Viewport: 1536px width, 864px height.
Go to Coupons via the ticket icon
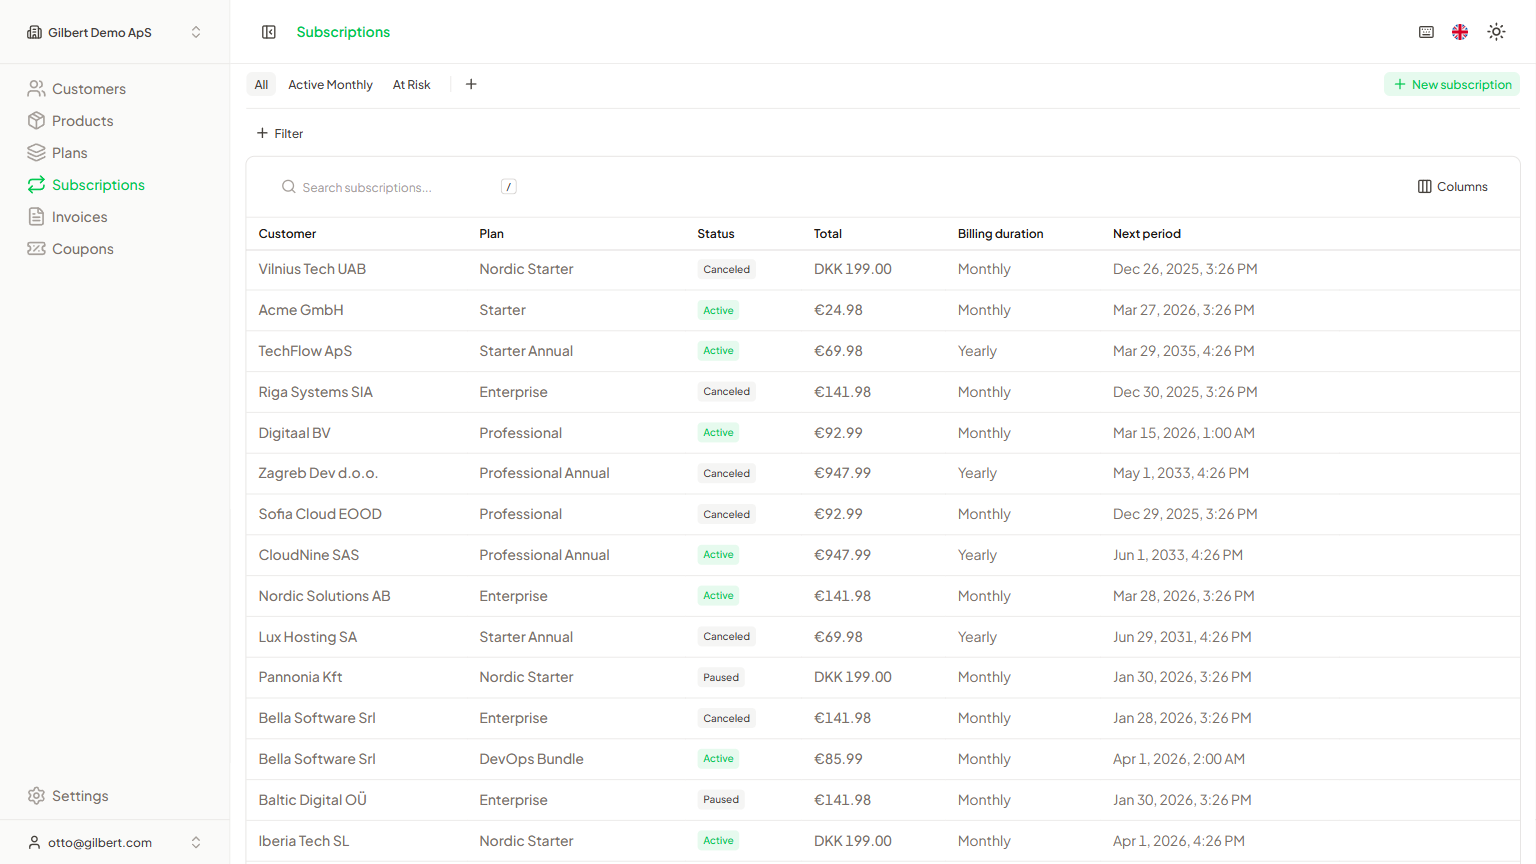[x=37, y=248]
